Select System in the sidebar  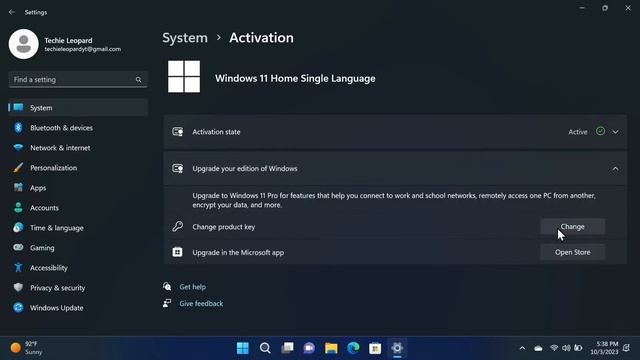[x=78, y=108]
